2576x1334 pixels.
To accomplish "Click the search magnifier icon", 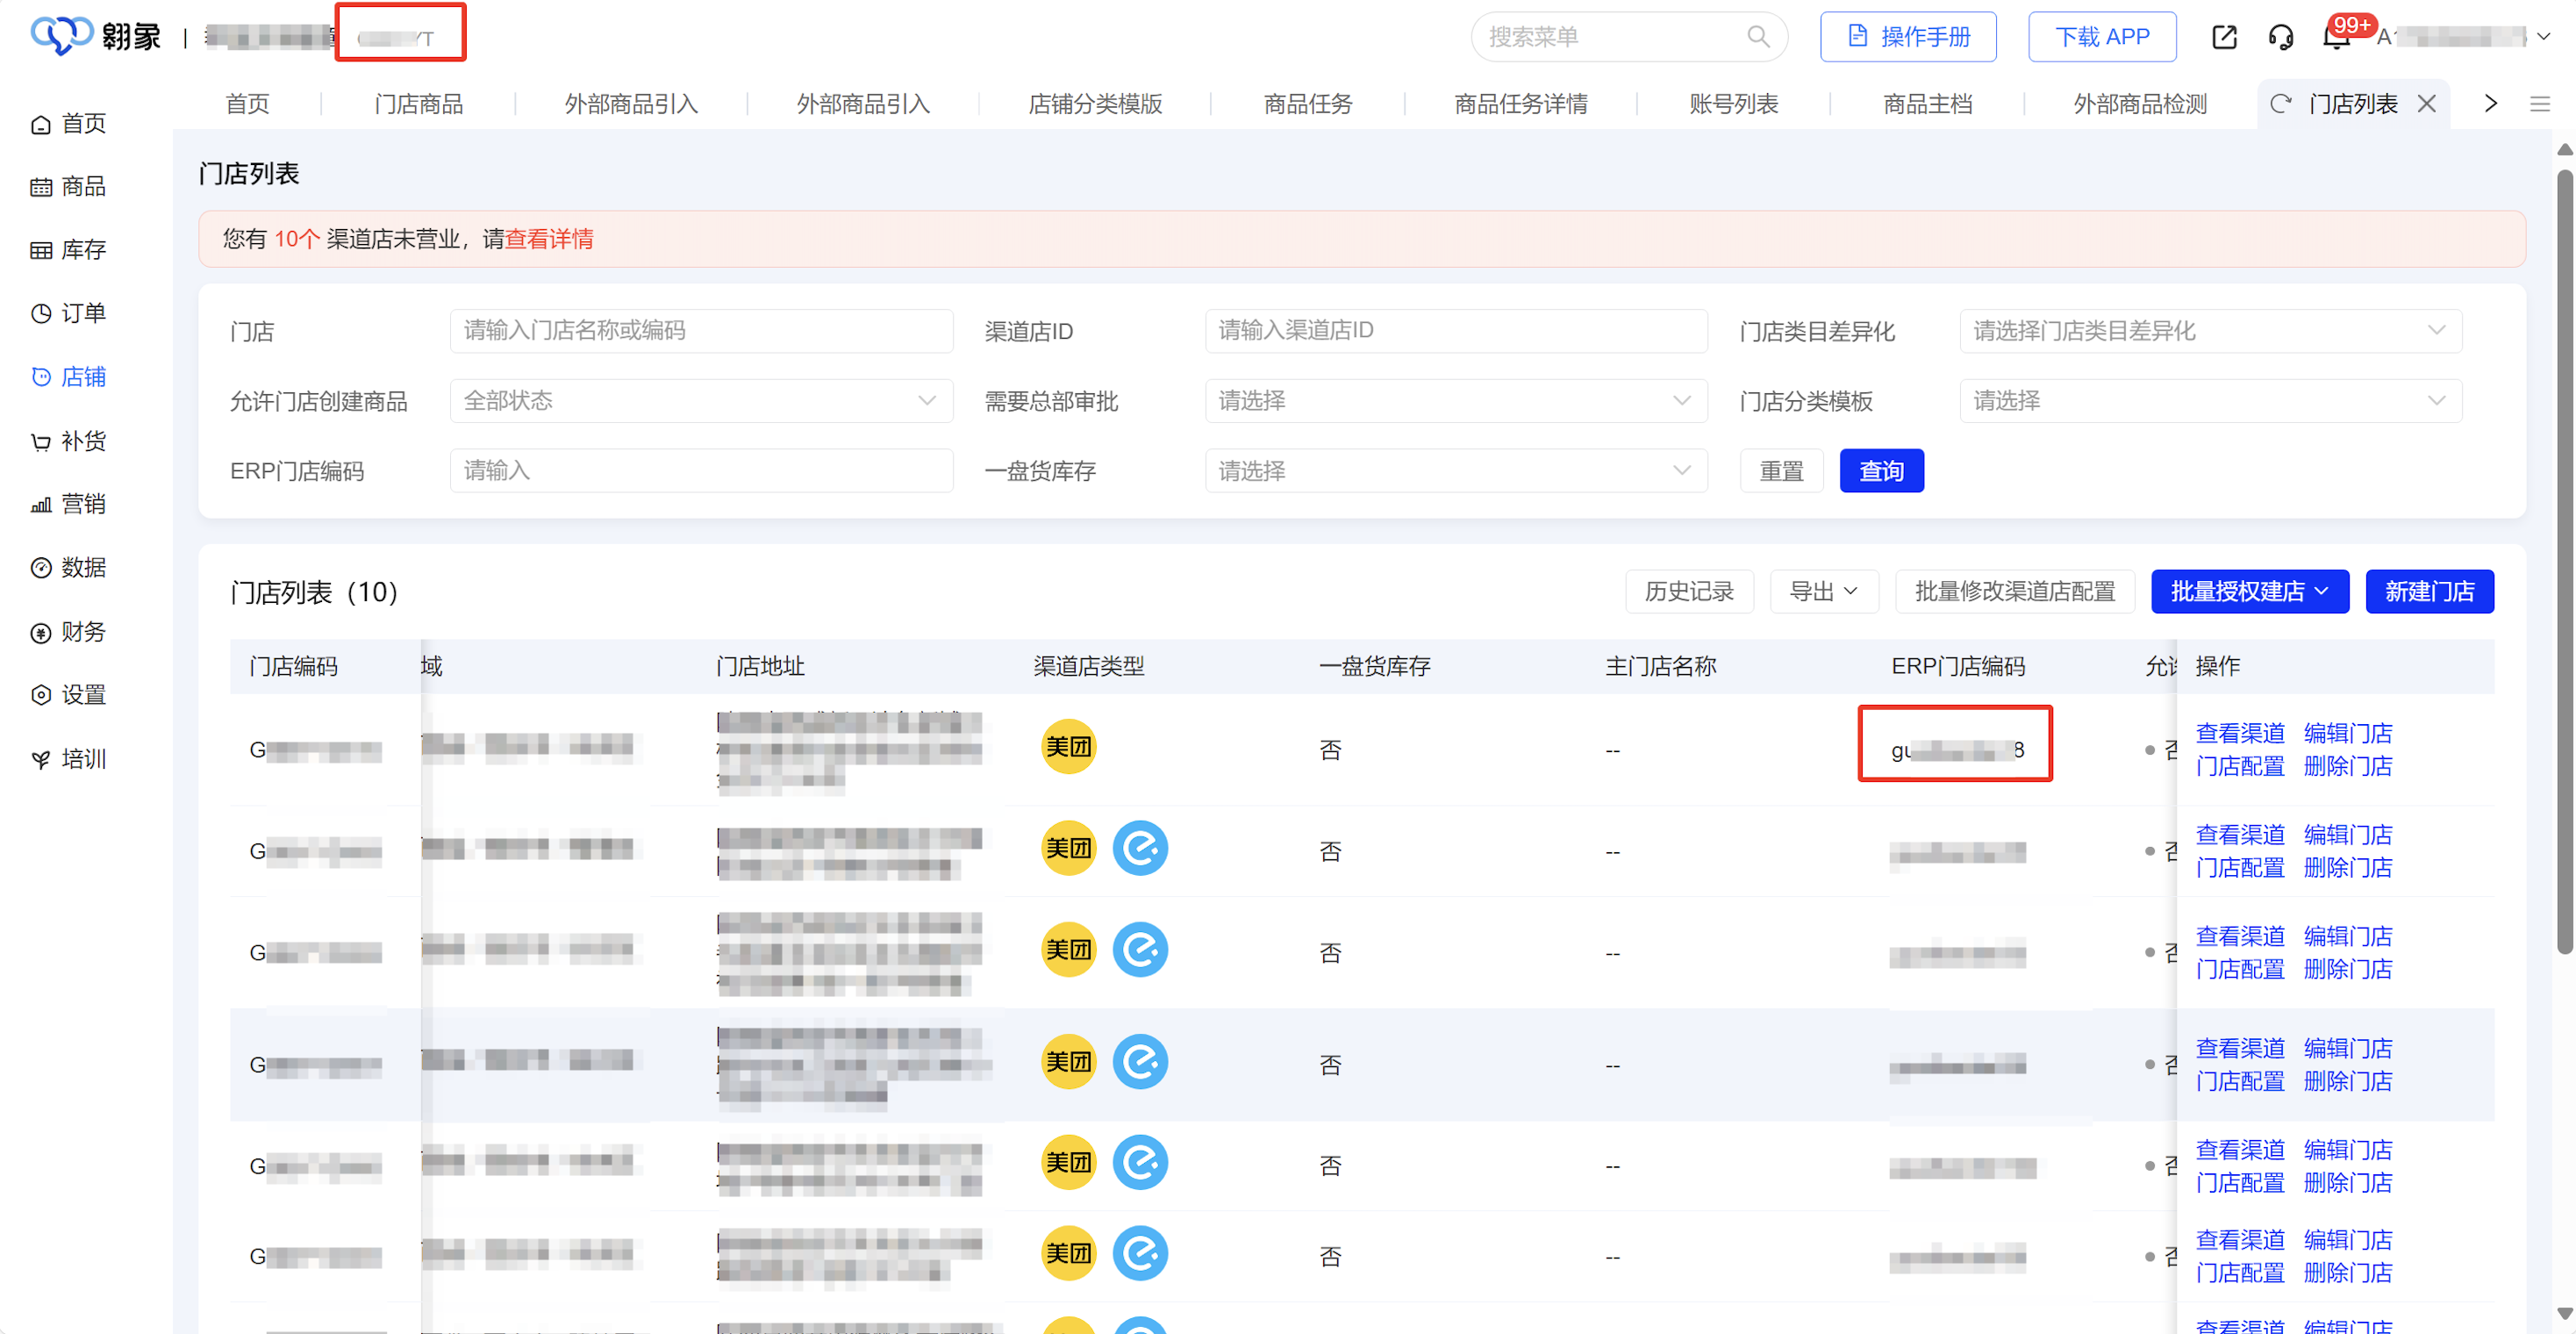I will click(x=1757, y=37).
